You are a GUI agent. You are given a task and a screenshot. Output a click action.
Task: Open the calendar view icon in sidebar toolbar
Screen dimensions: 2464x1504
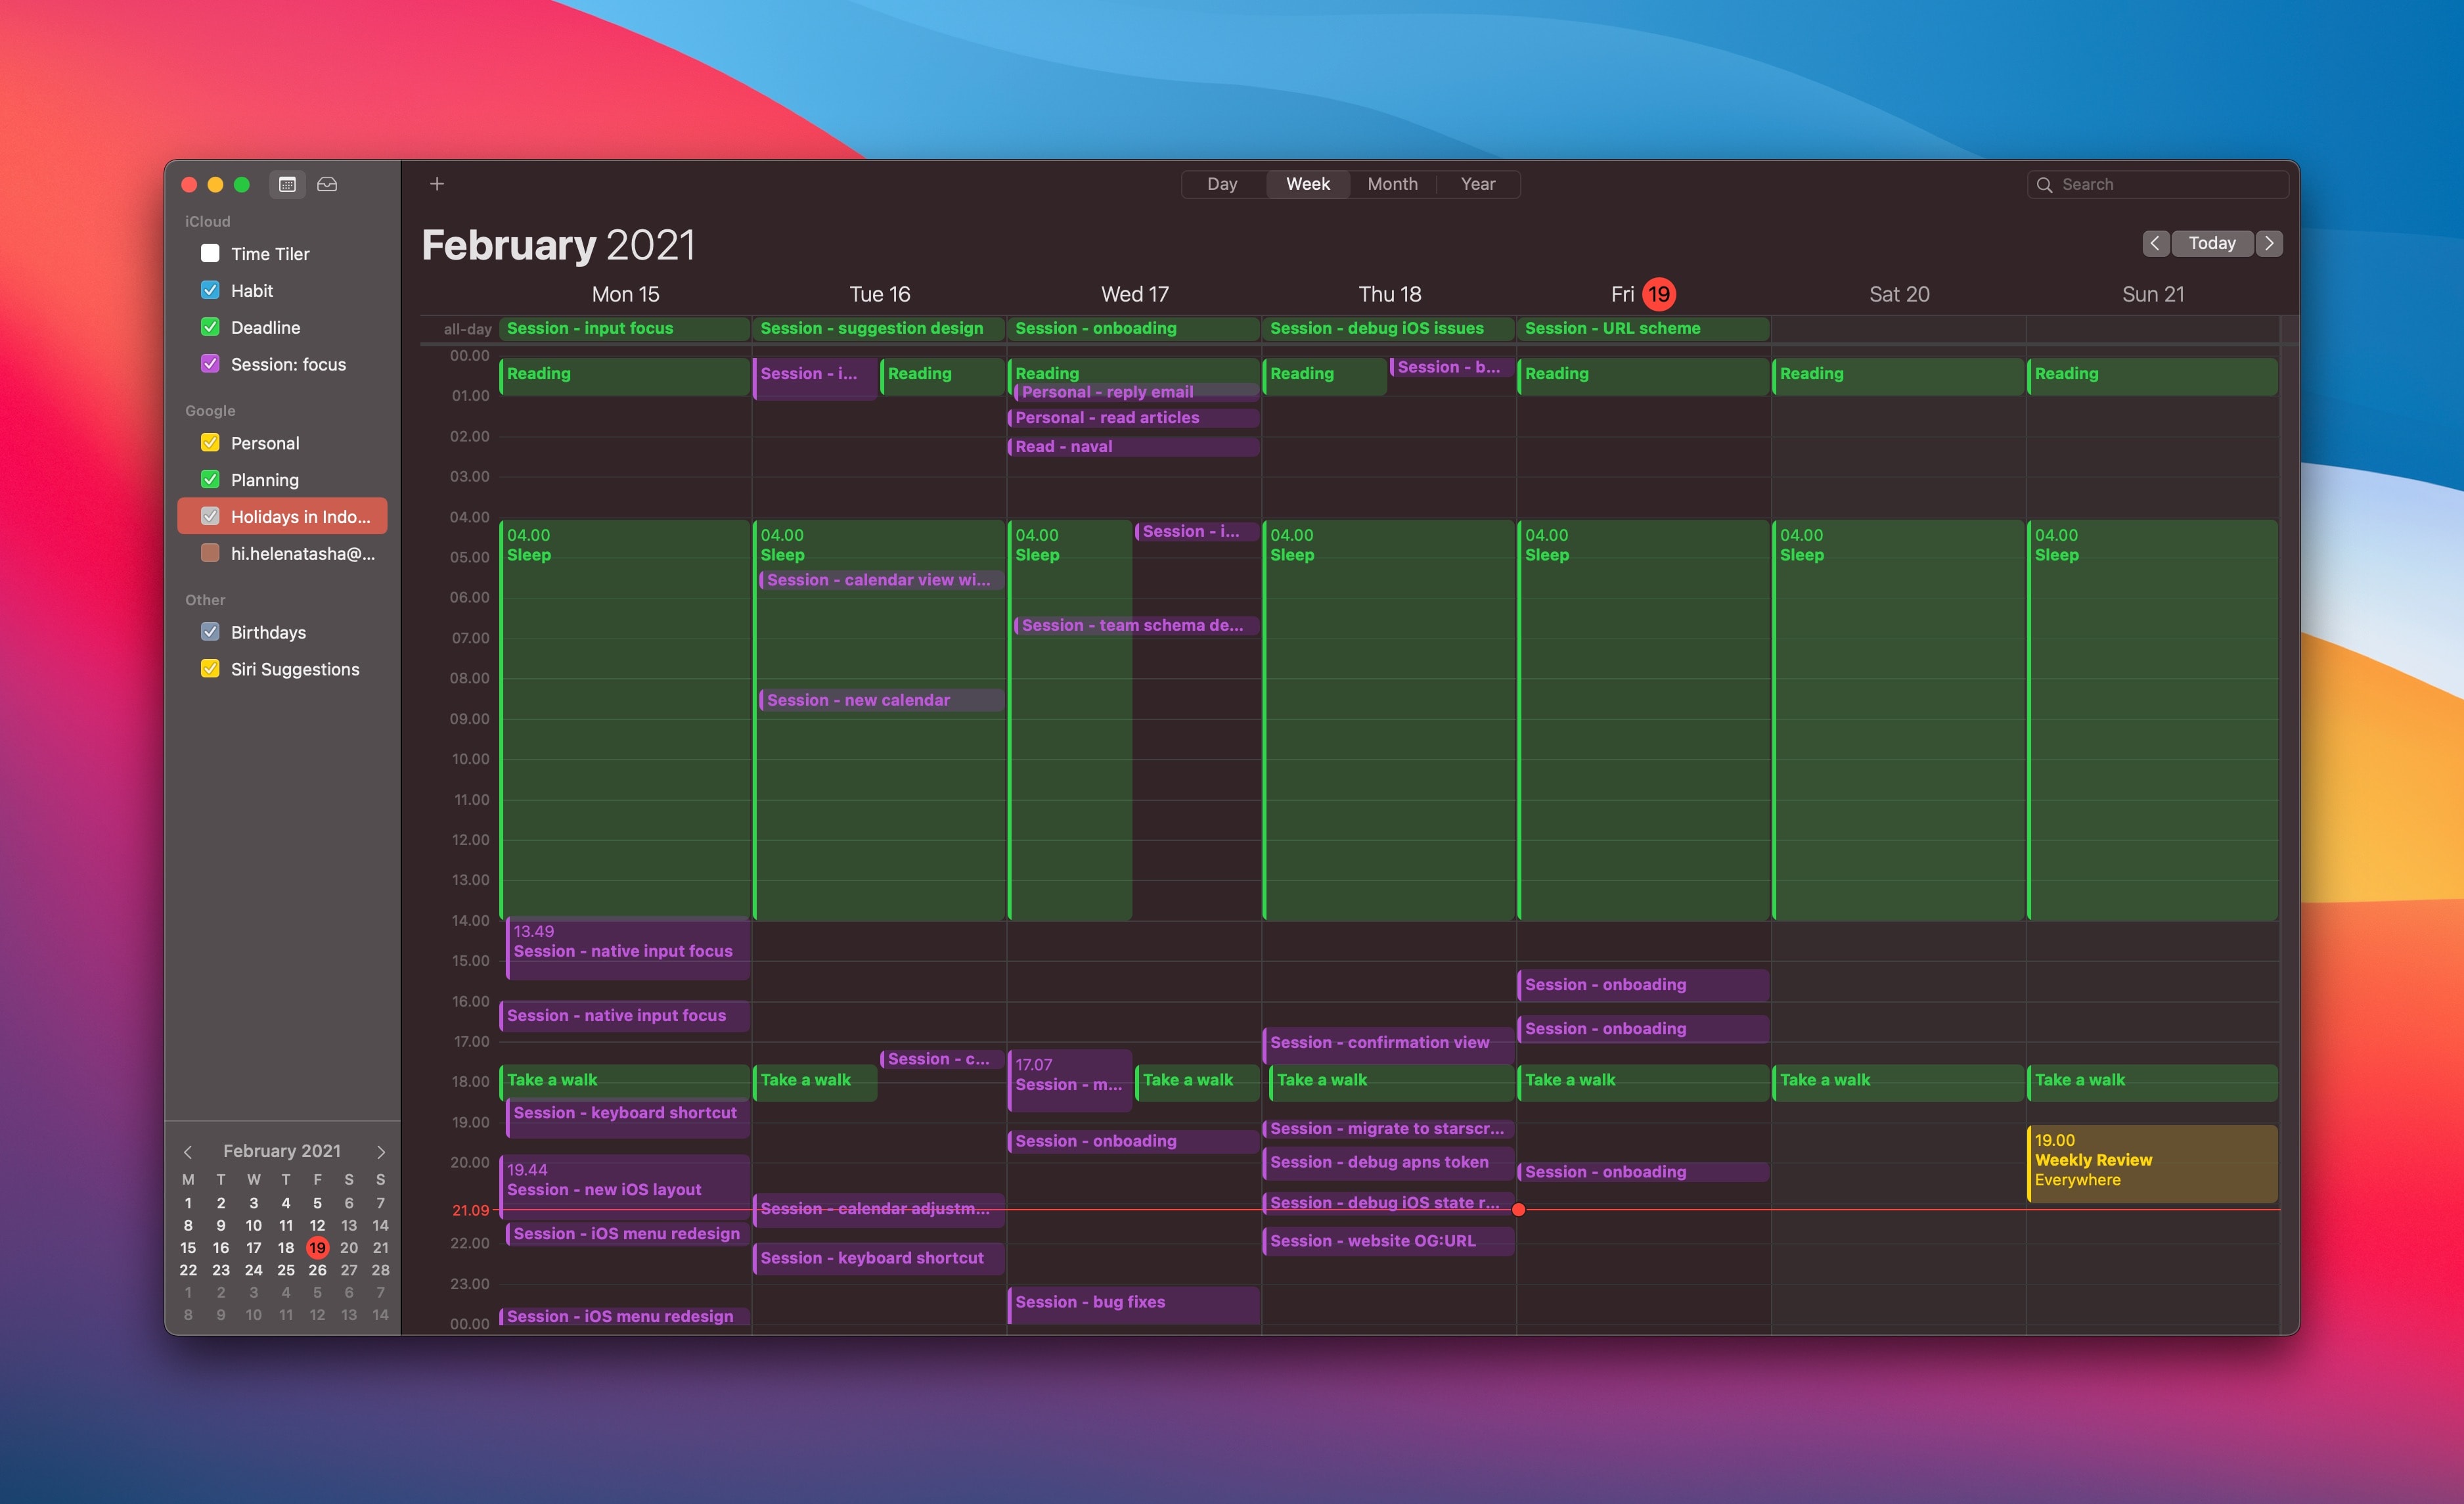(x=288, y=184)
